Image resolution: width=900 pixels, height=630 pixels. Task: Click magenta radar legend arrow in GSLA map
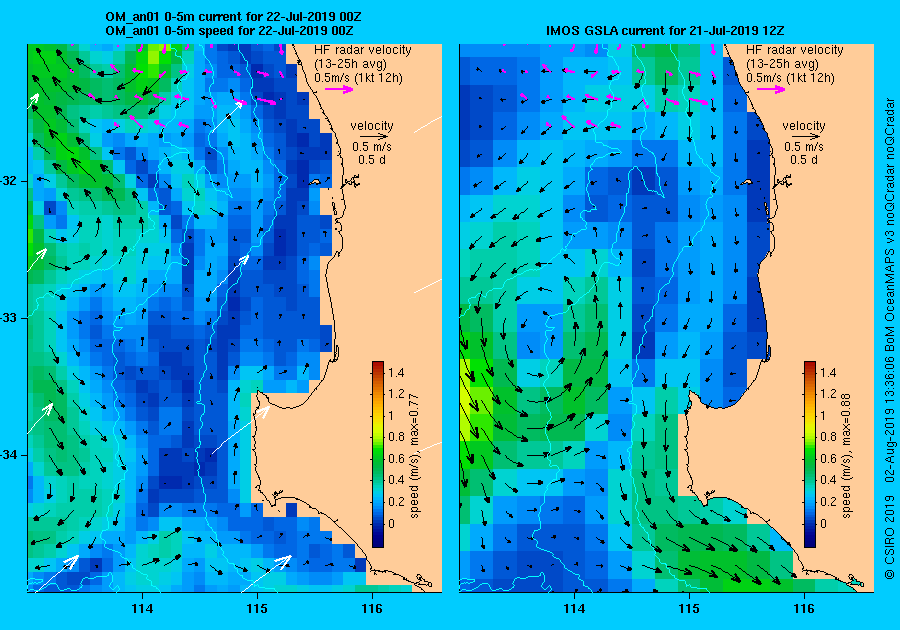pos(771,89)
